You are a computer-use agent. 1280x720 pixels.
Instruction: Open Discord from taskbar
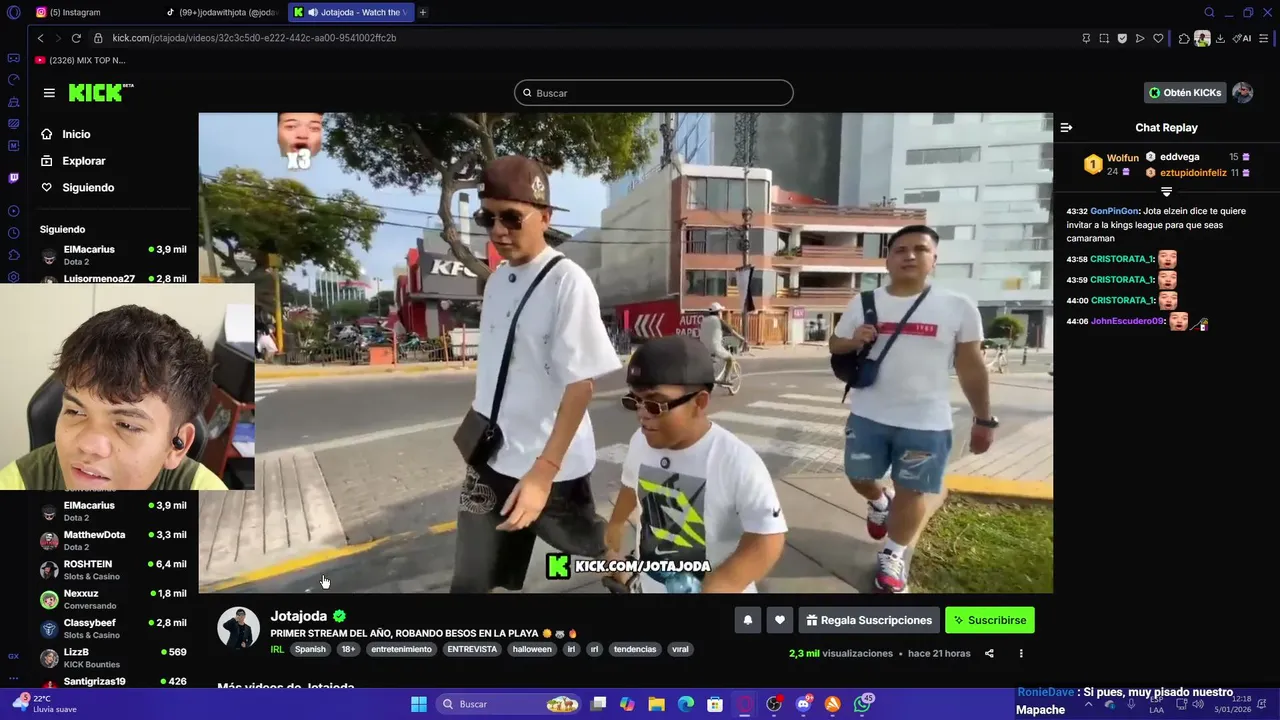click(803, 704)
